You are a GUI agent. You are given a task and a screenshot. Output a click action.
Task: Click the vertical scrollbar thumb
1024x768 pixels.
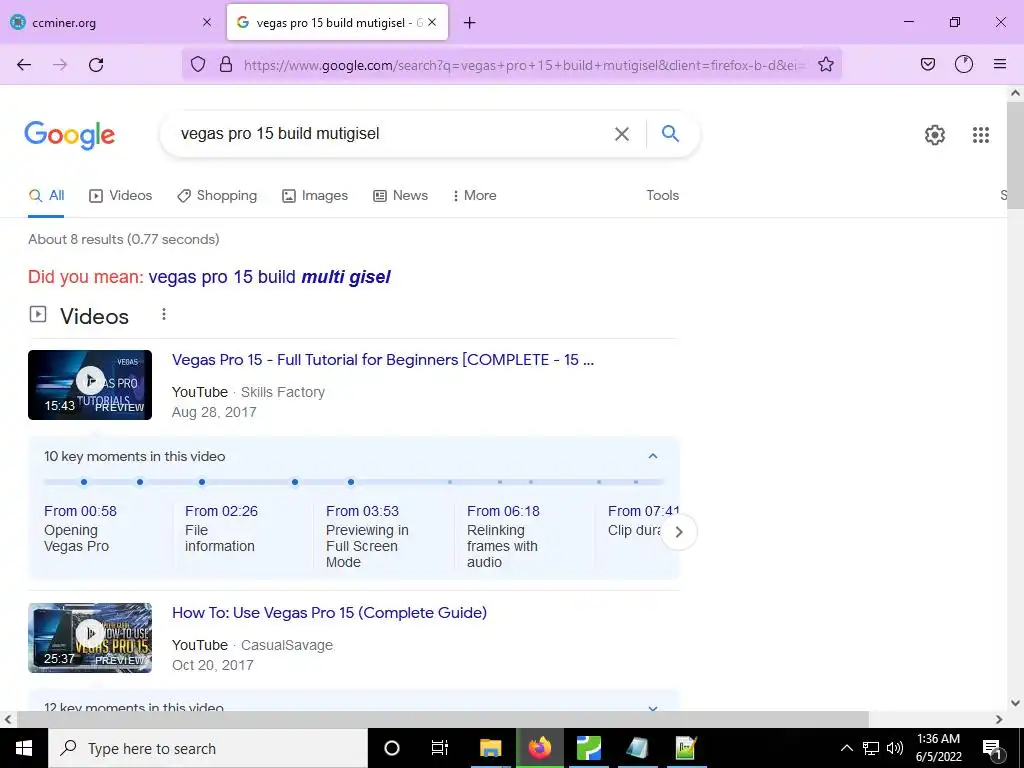point(1015,155)
